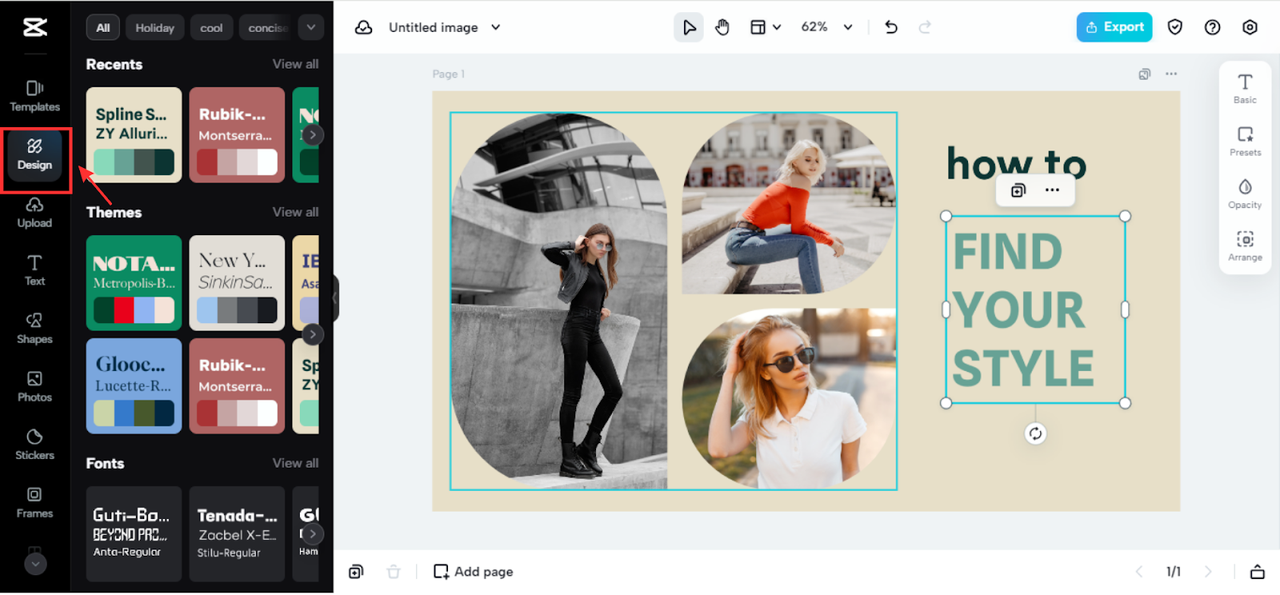The height and width of the screenshot is (595, 1280).
Task: Open selected text more options
Action: pos(1052,190)
